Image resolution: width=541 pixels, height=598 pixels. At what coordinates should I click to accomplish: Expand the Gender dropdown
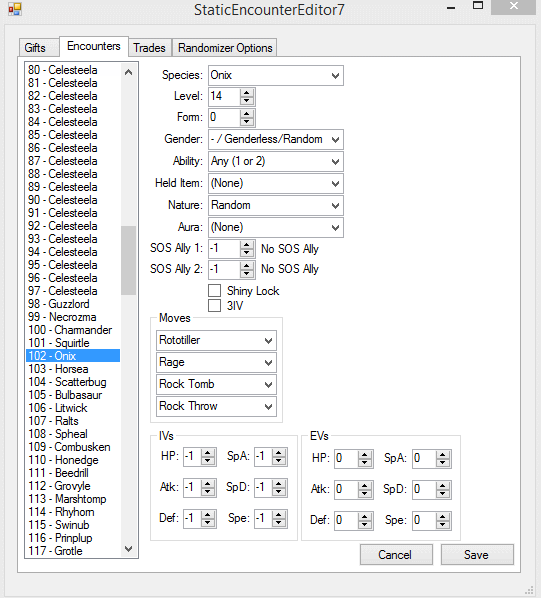[x=276, y=139]
